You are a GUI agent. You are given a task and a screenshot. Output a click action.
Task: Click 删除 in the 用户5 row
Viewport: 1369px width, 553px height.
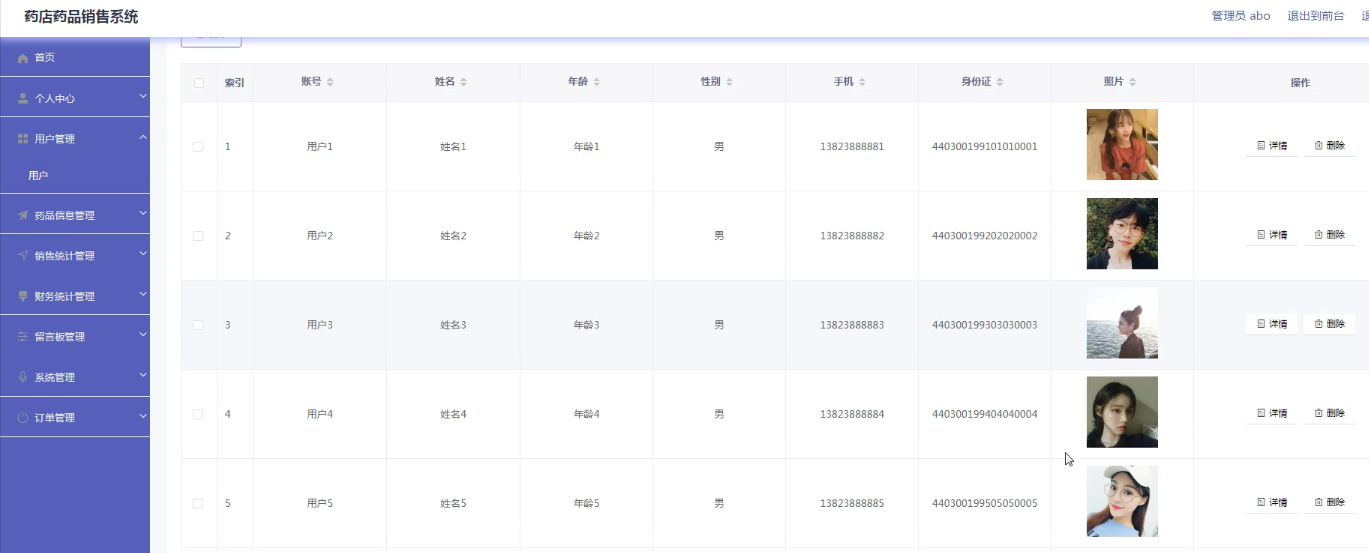(1329, 502)
